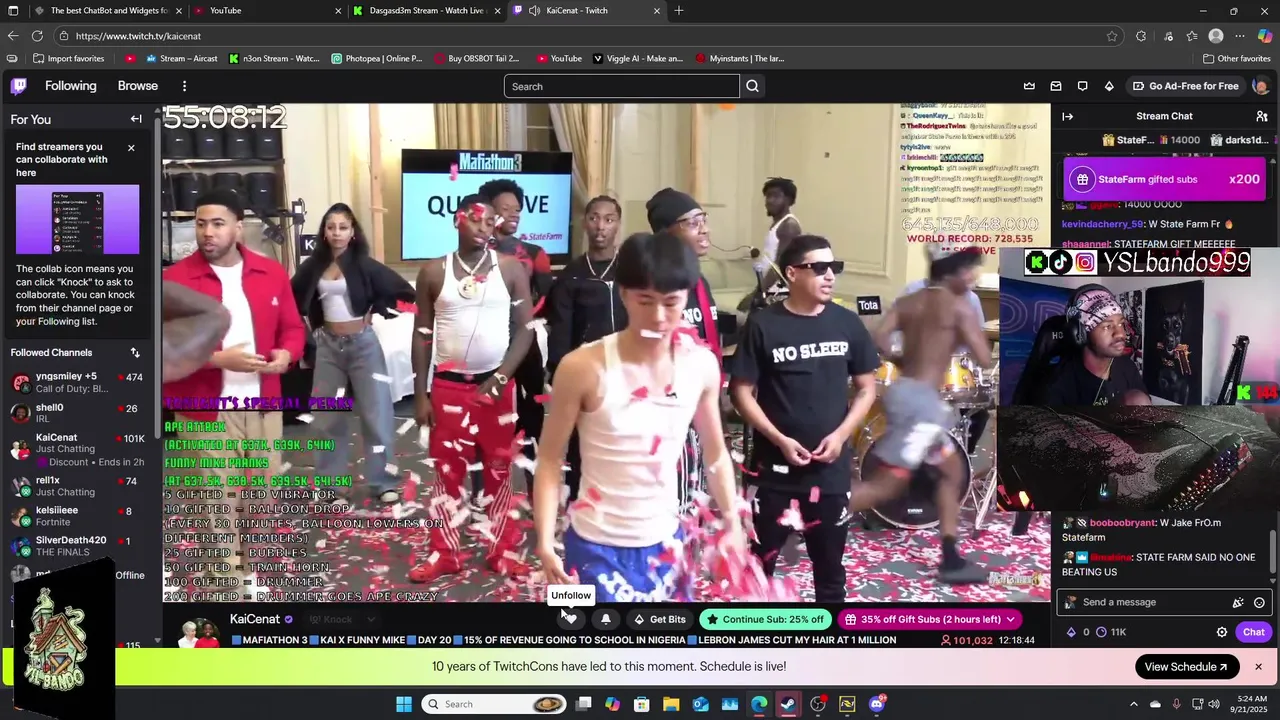This screenshot has width=1280, height=720.
Task: Open rell1x followed channel
Action: (x=77, y=486)
